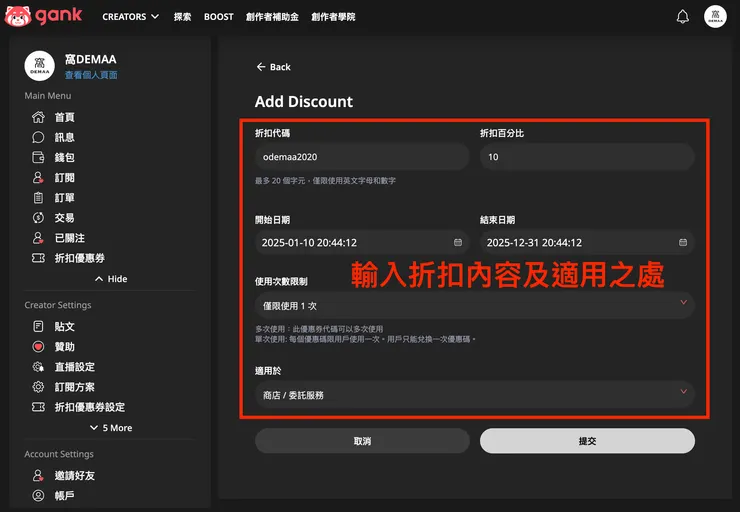Click the 開始日期 date field
Screen dimensions: 740x512
[362, 243]
